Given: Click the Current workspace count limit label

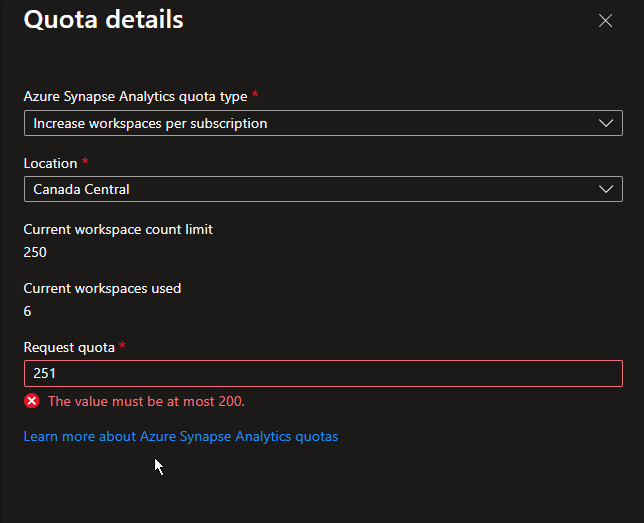Looking at the screenshot, I should click(118, 229).
